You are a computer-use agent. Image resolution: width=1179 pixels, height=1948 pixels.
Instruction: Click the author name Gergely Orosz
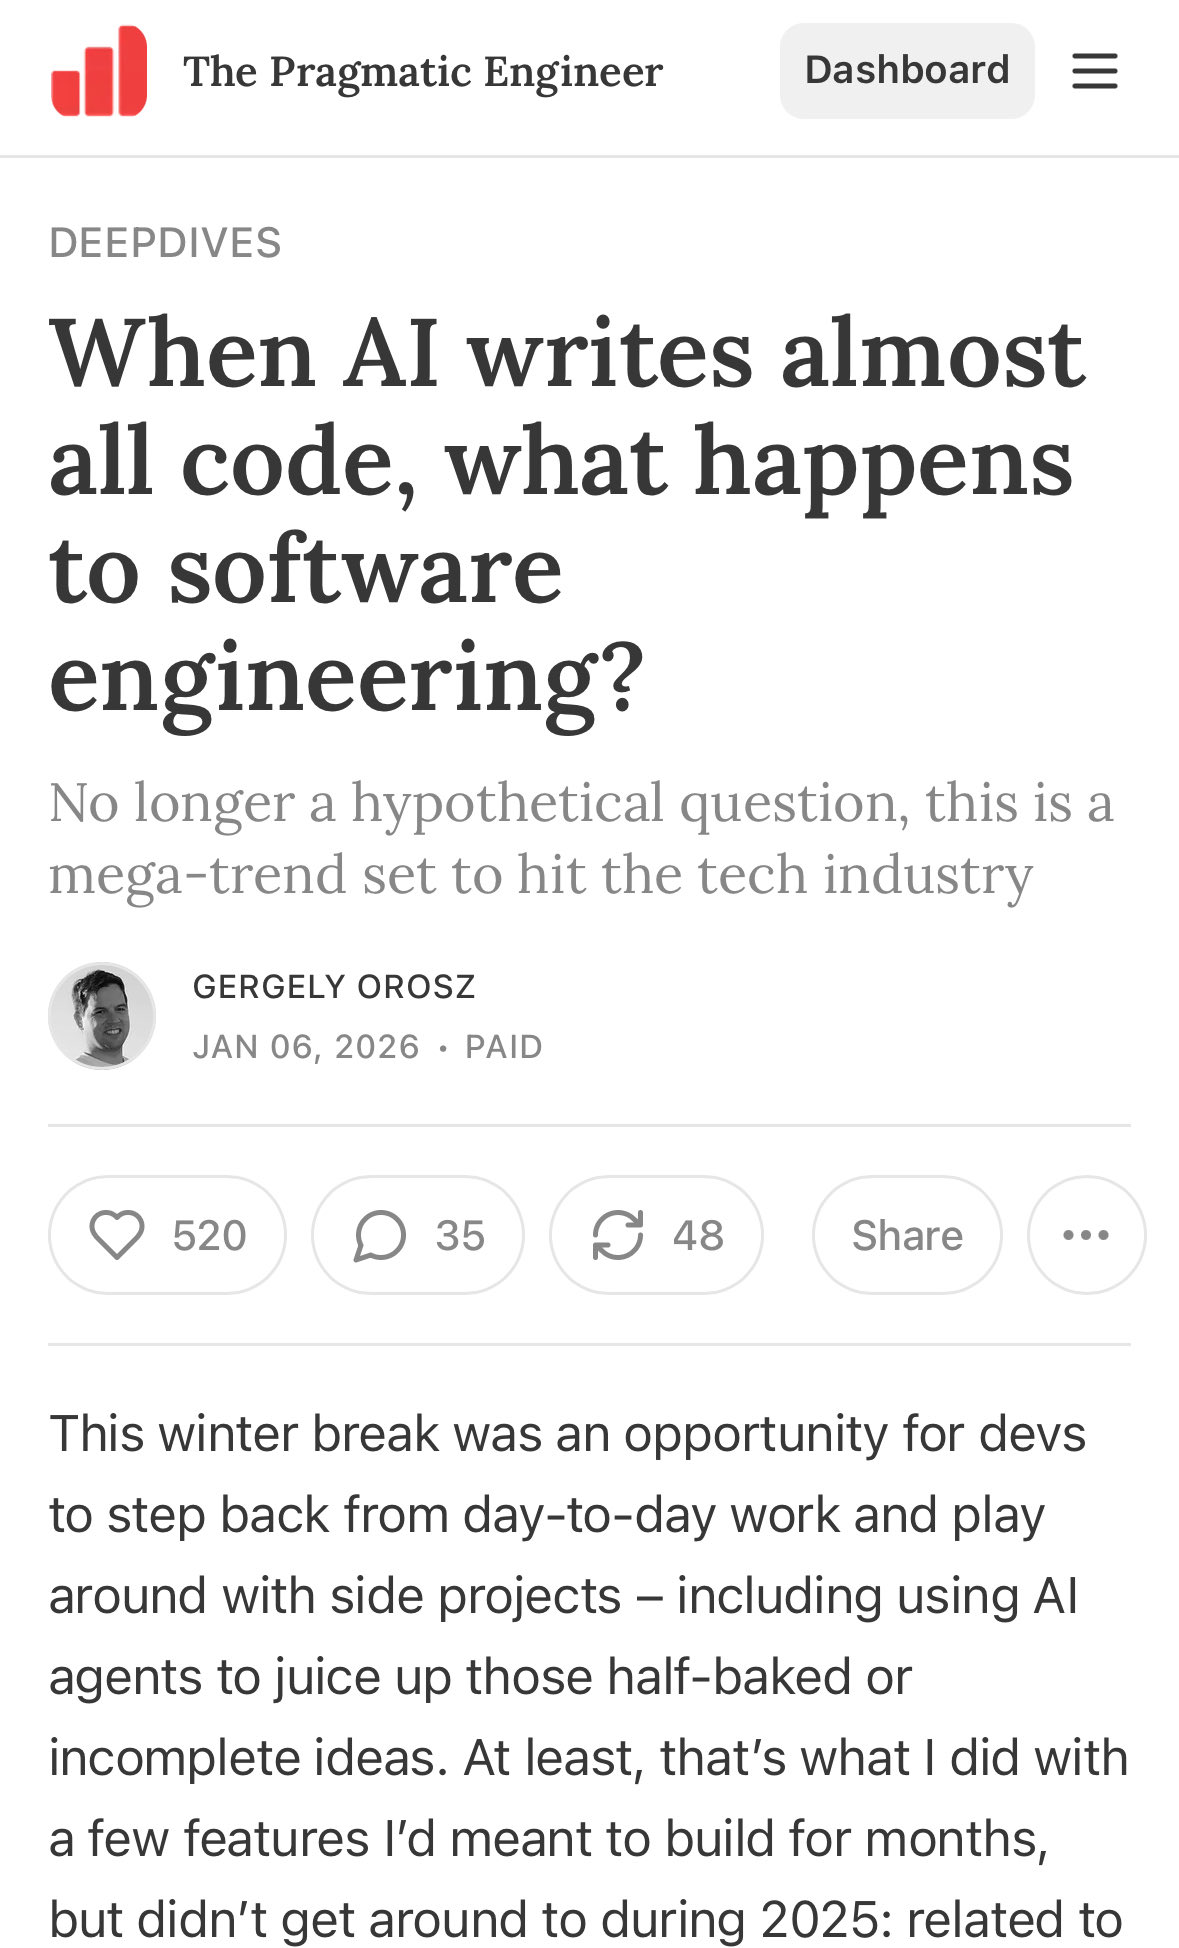pos(334,987)
